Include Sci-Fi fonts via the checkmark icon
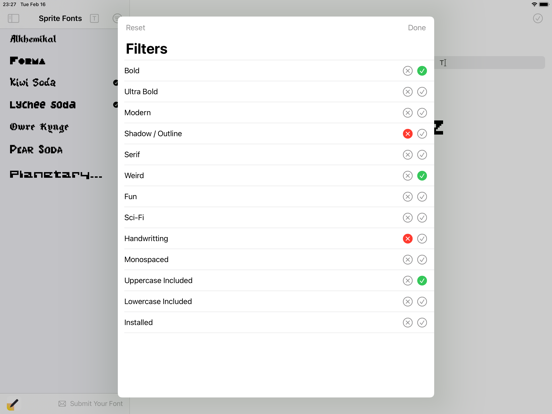The height and width of the screenshot is (414, 552). [422, 218]
